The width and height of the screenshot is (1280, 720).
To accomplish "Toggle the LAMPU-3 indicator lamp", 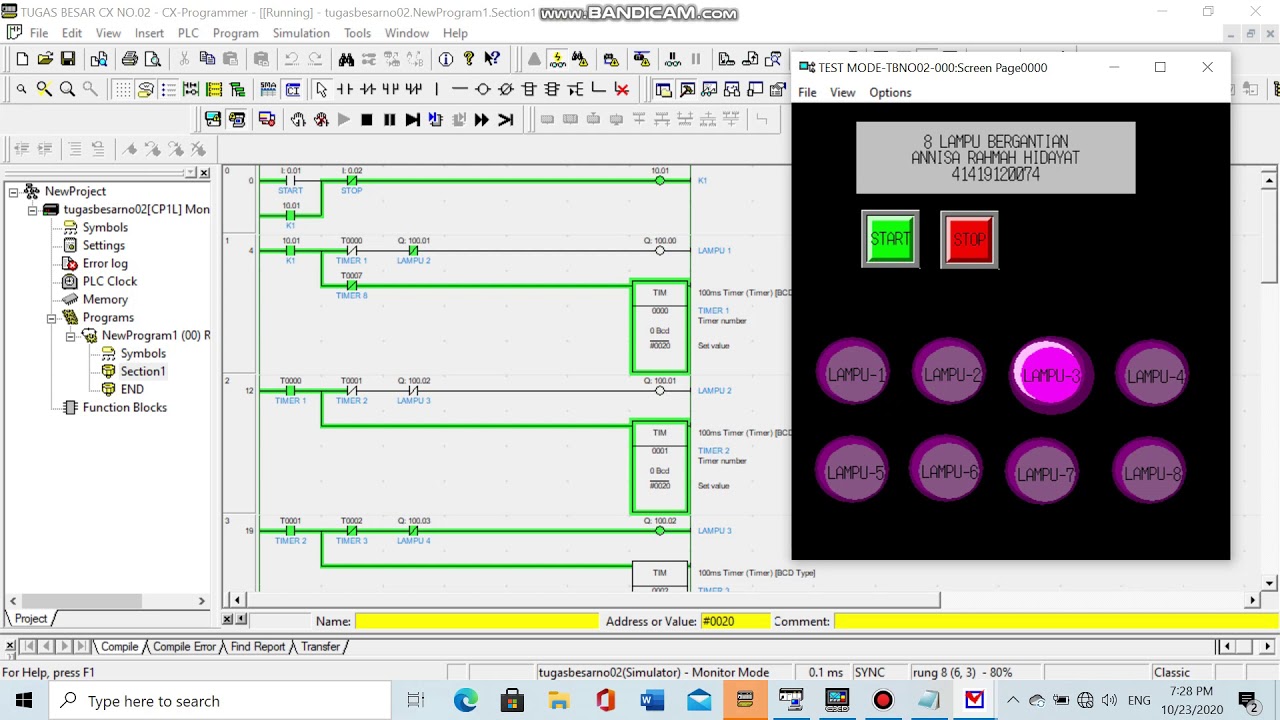I will tap(1050, 375).
